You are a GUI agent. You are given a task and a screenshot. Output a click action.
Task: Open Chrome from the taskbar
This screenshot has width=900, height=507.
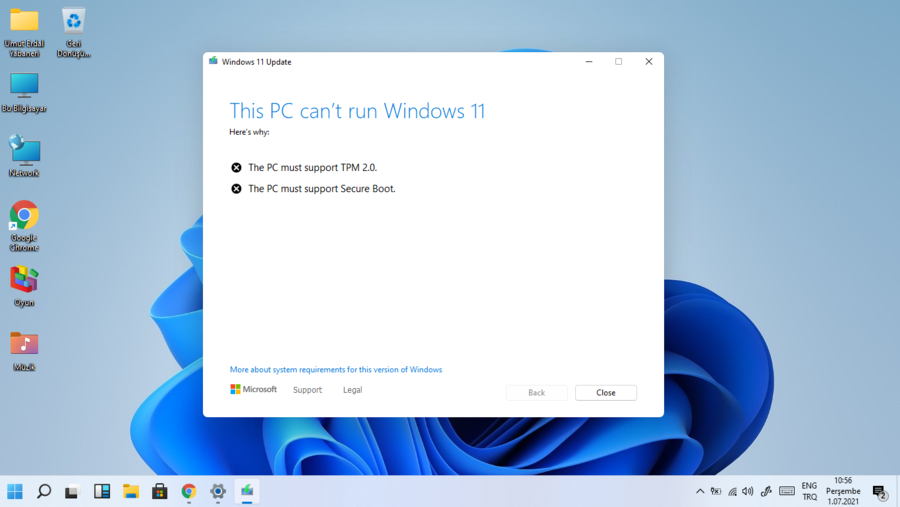click(x=189, y=491)
